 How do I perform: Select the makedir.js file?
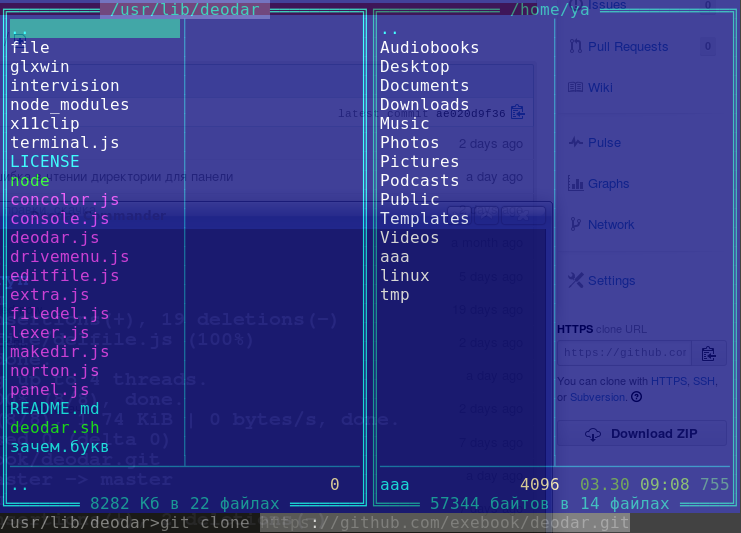click(60, 352)
